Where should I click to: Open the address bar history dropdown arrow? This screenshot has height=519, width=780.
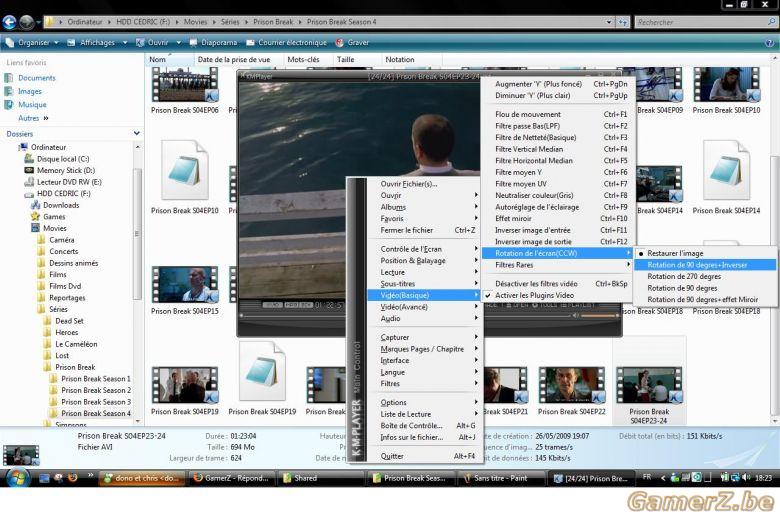click(x=609, y=22)
